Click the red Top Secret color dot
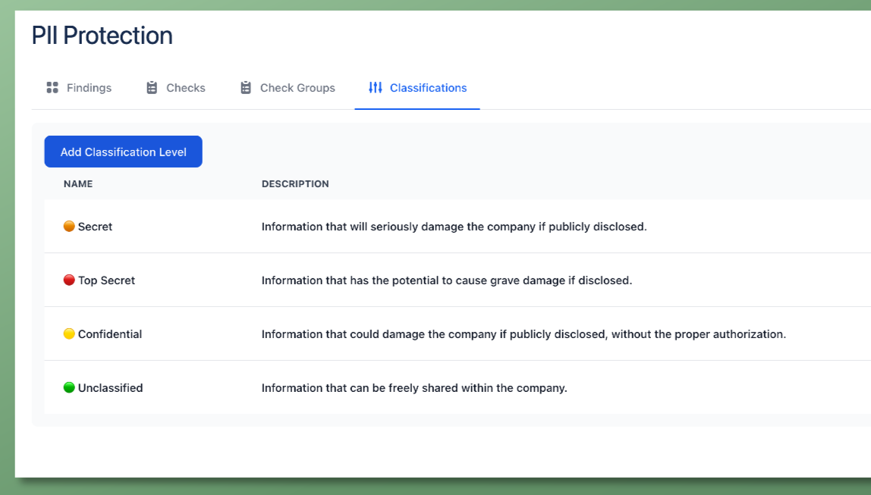 tap(69, 281)
